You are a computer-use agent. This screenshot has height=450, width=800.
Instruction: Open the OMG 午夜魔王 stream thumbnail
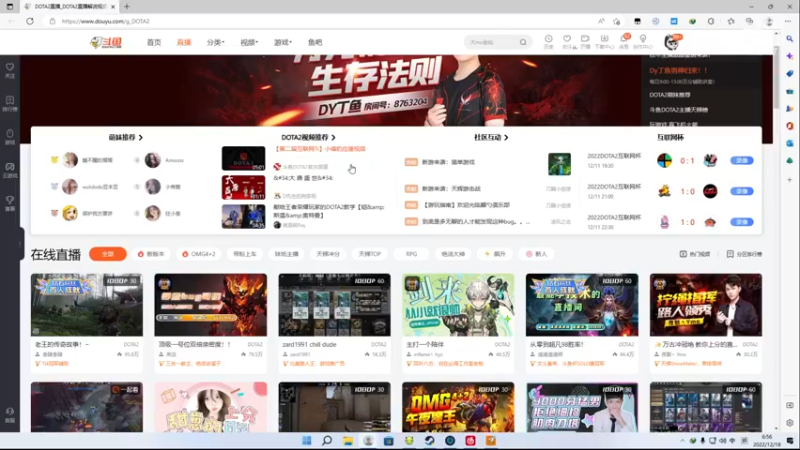[x=458, y=407]
